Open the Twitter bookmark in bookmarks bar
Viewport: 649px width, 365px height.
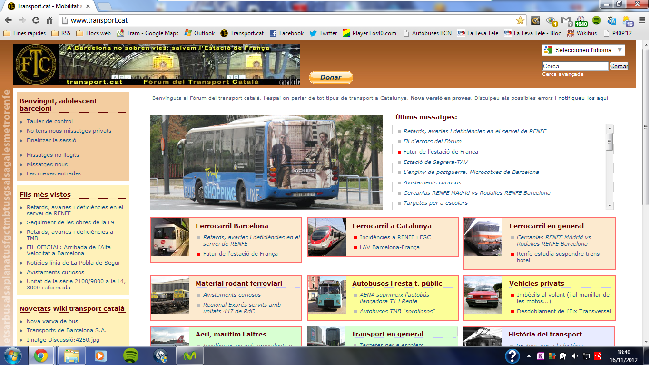click(x=323, y=33)
